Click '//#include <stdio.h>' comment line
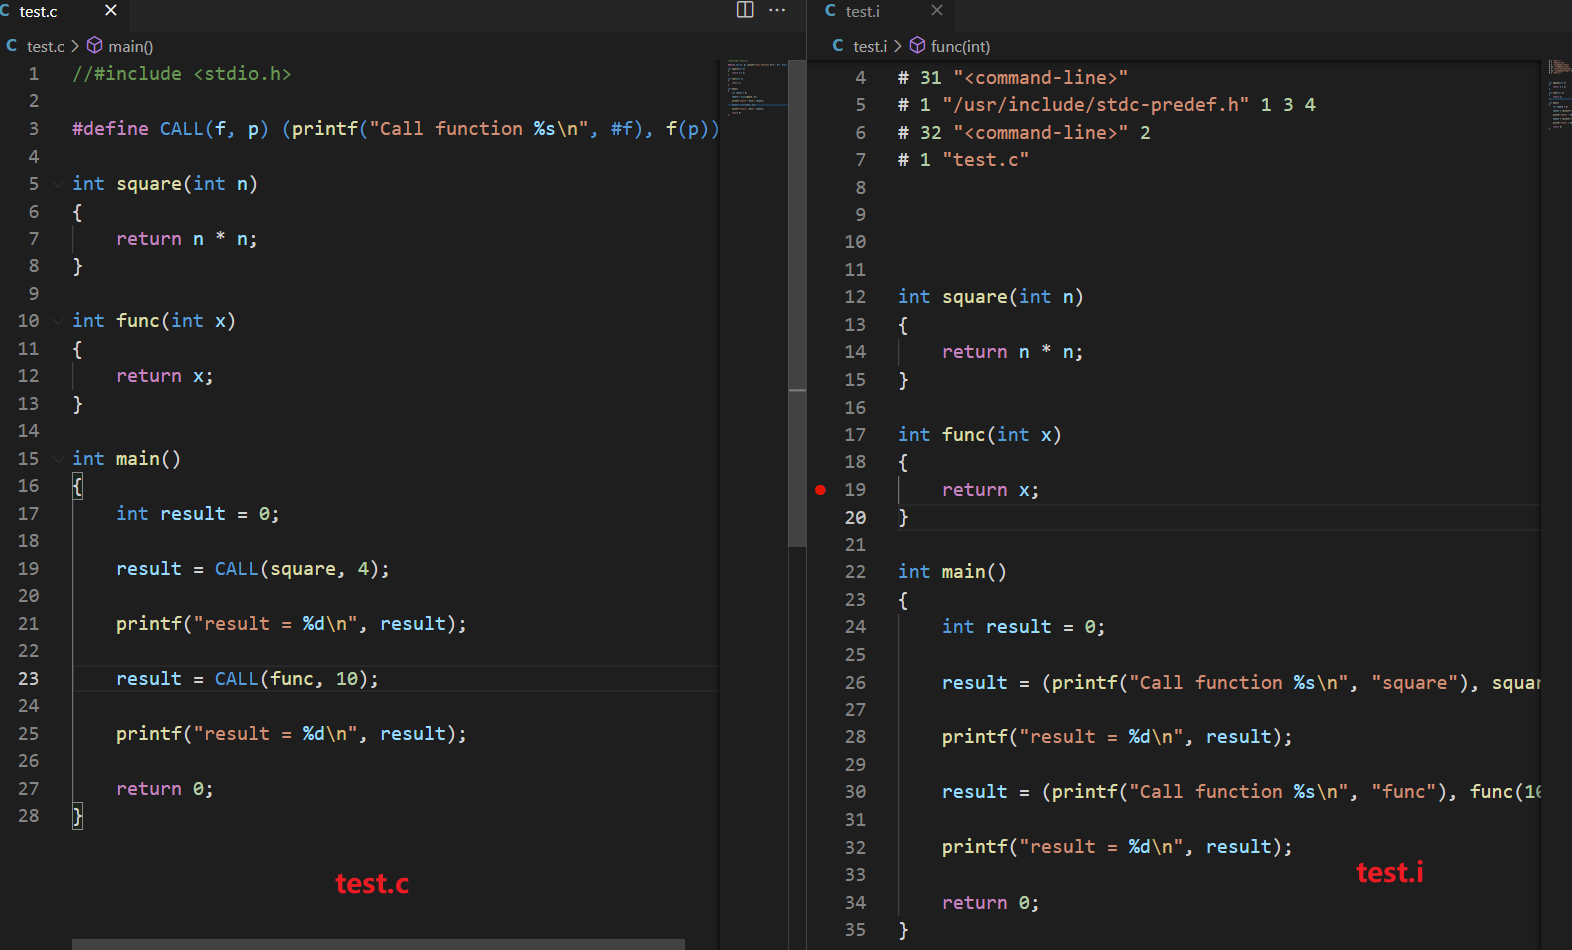Viewport: 1572px width, 950px height. pyautogui.click(x=182, y=74)
